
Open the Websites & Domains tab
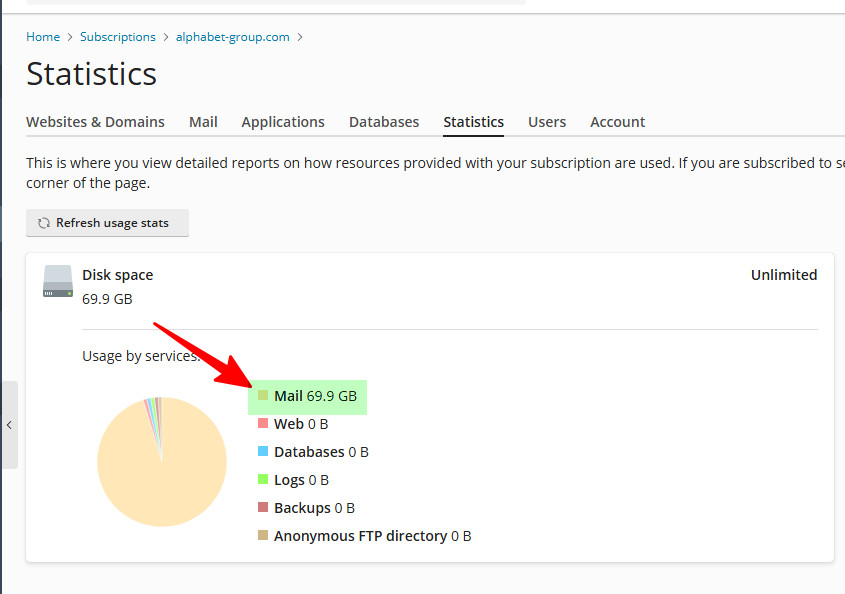(95, 122)
